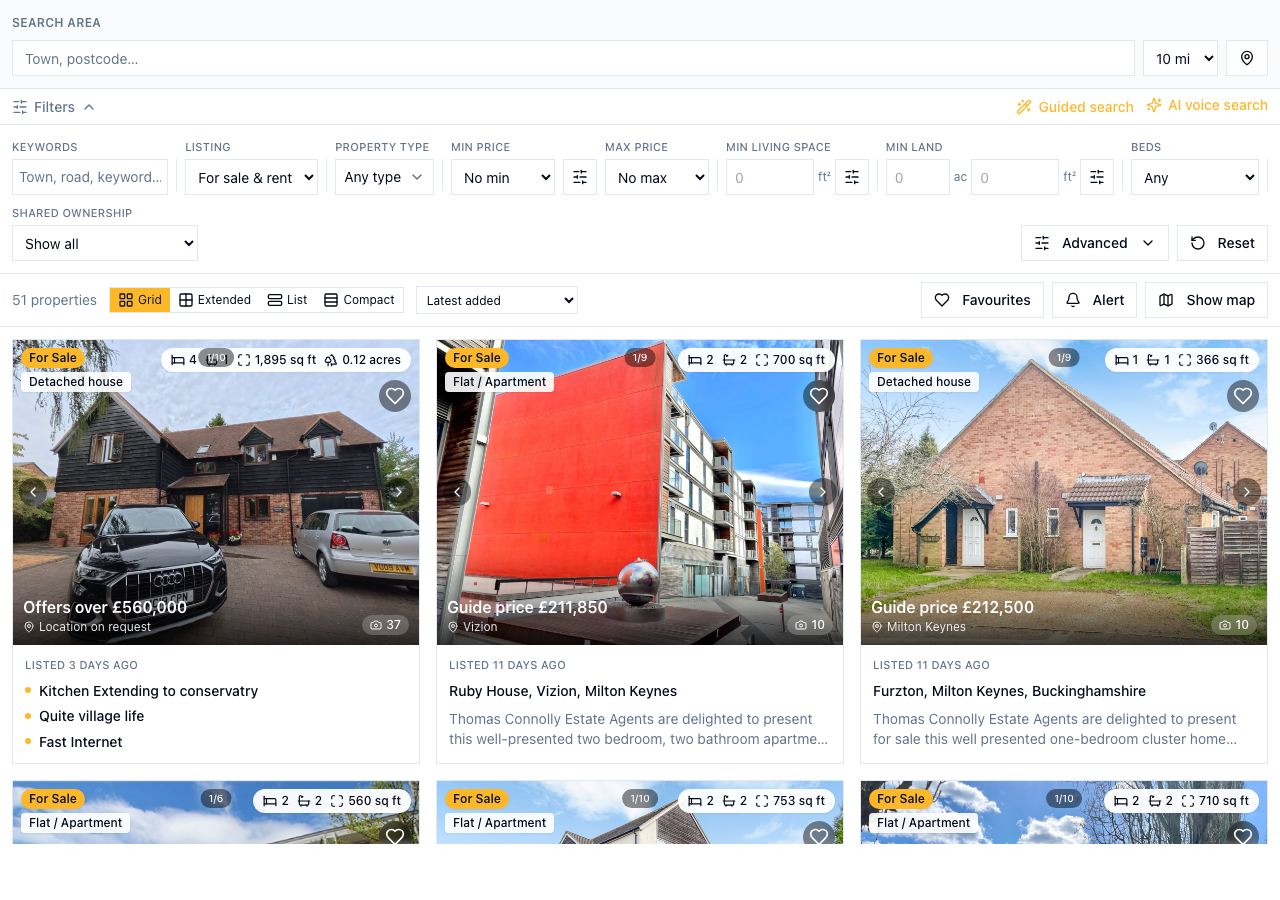Click 'Quite village life' bullet text

pos(92,716)
